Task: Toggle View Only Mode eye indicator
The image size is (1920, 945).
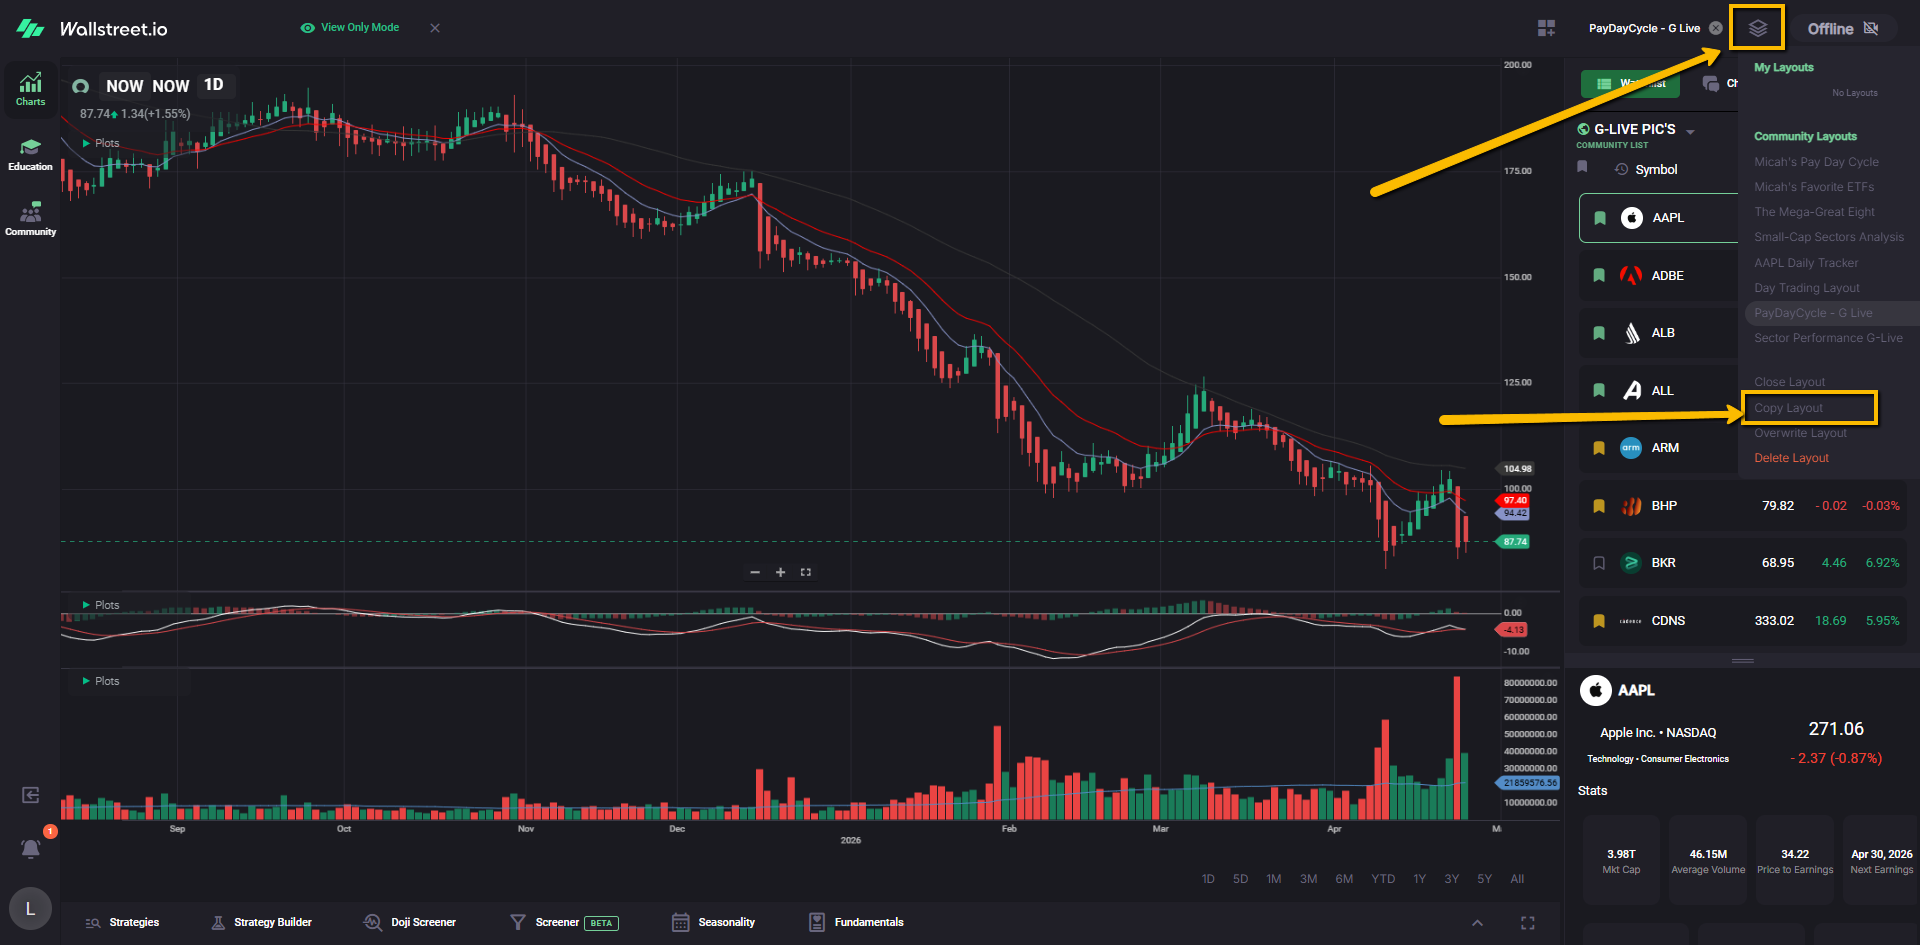Action: (x=308, y=28)
